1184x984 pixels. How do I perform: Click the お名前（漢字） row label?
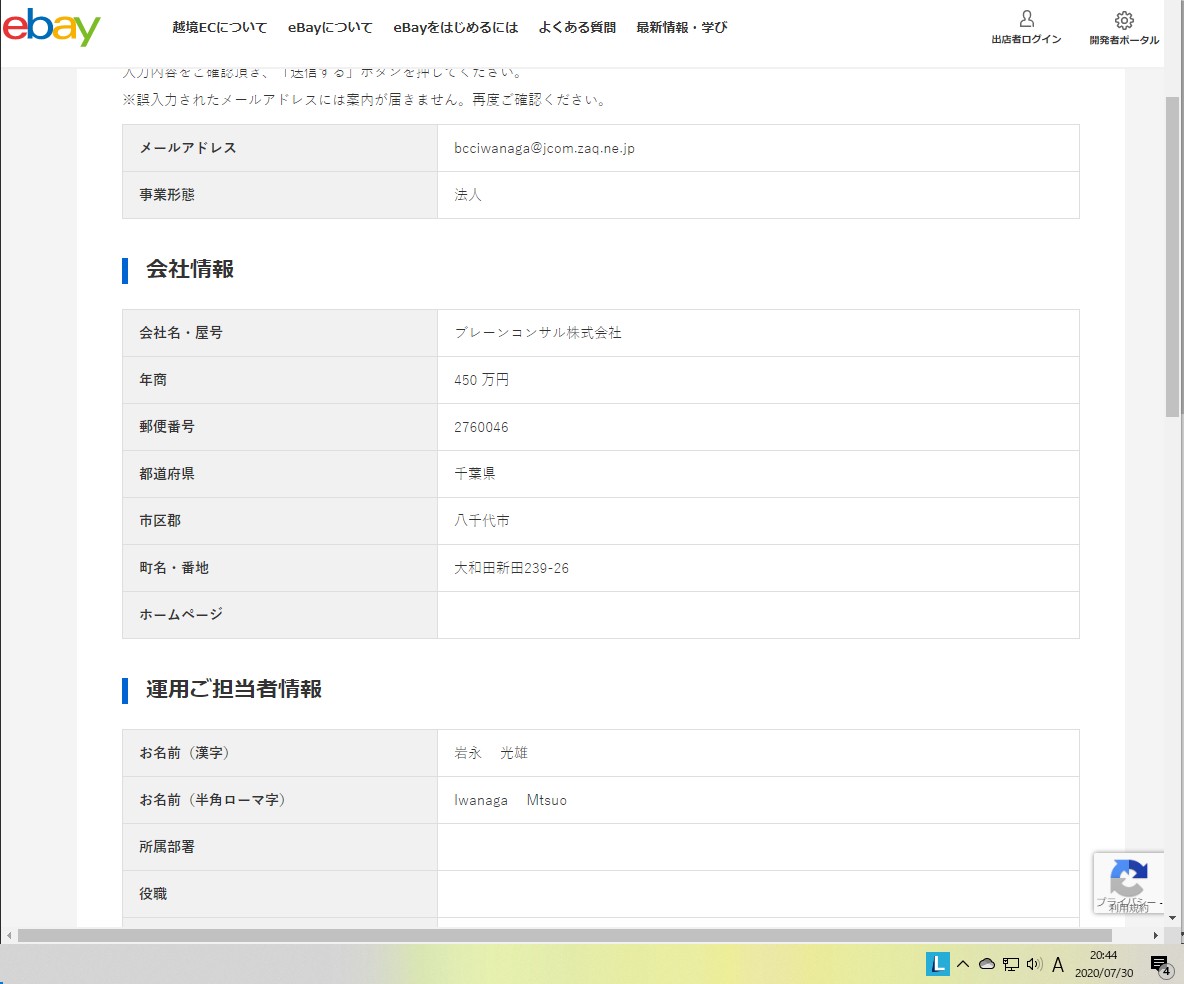pyautogui.click(x=184, y=753)
